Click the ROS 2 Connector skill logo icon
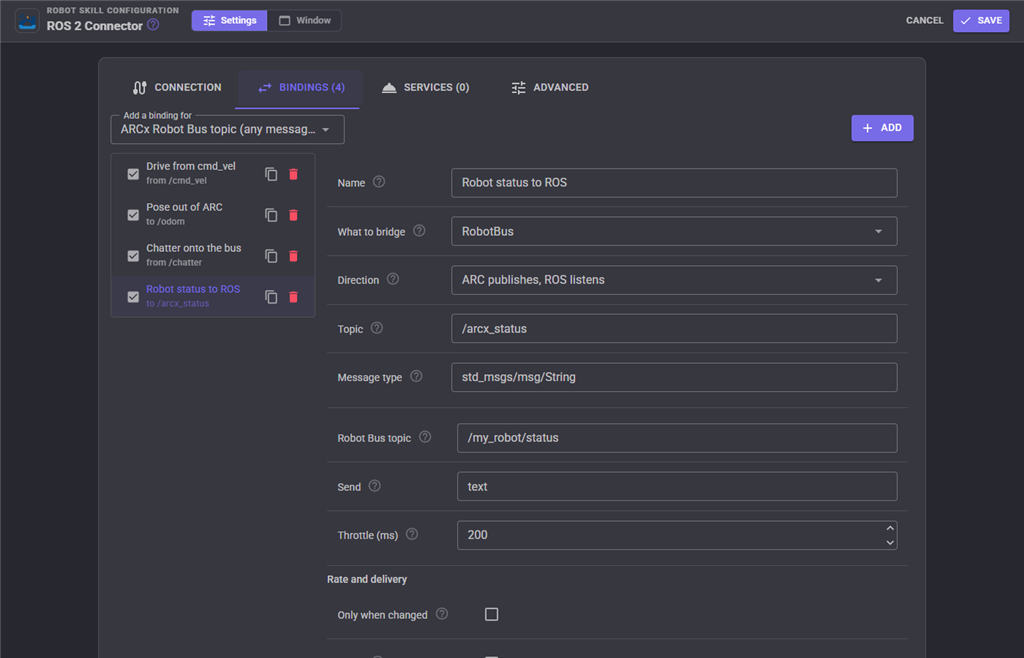Screen dimensions: 1024x658 coord(27,20)
